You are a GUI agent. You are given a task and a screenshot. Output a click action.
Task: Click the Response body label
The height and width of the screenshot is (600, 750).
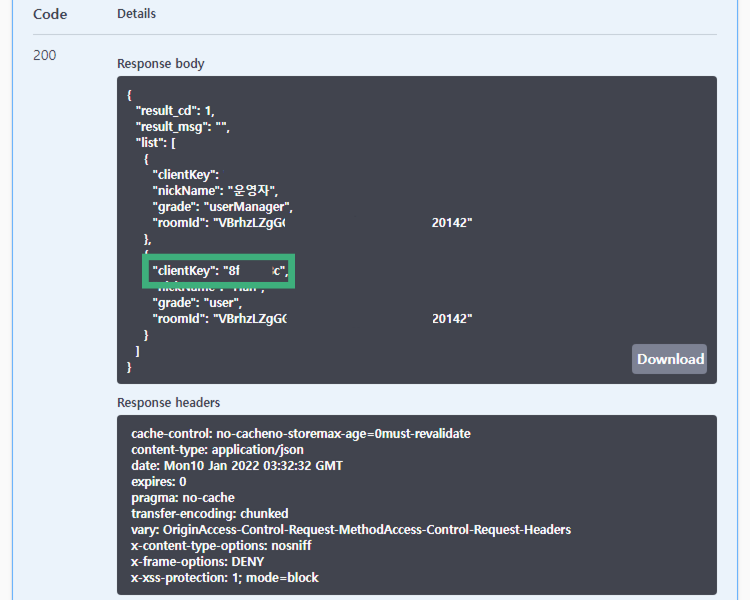click(x=160, y=63)
